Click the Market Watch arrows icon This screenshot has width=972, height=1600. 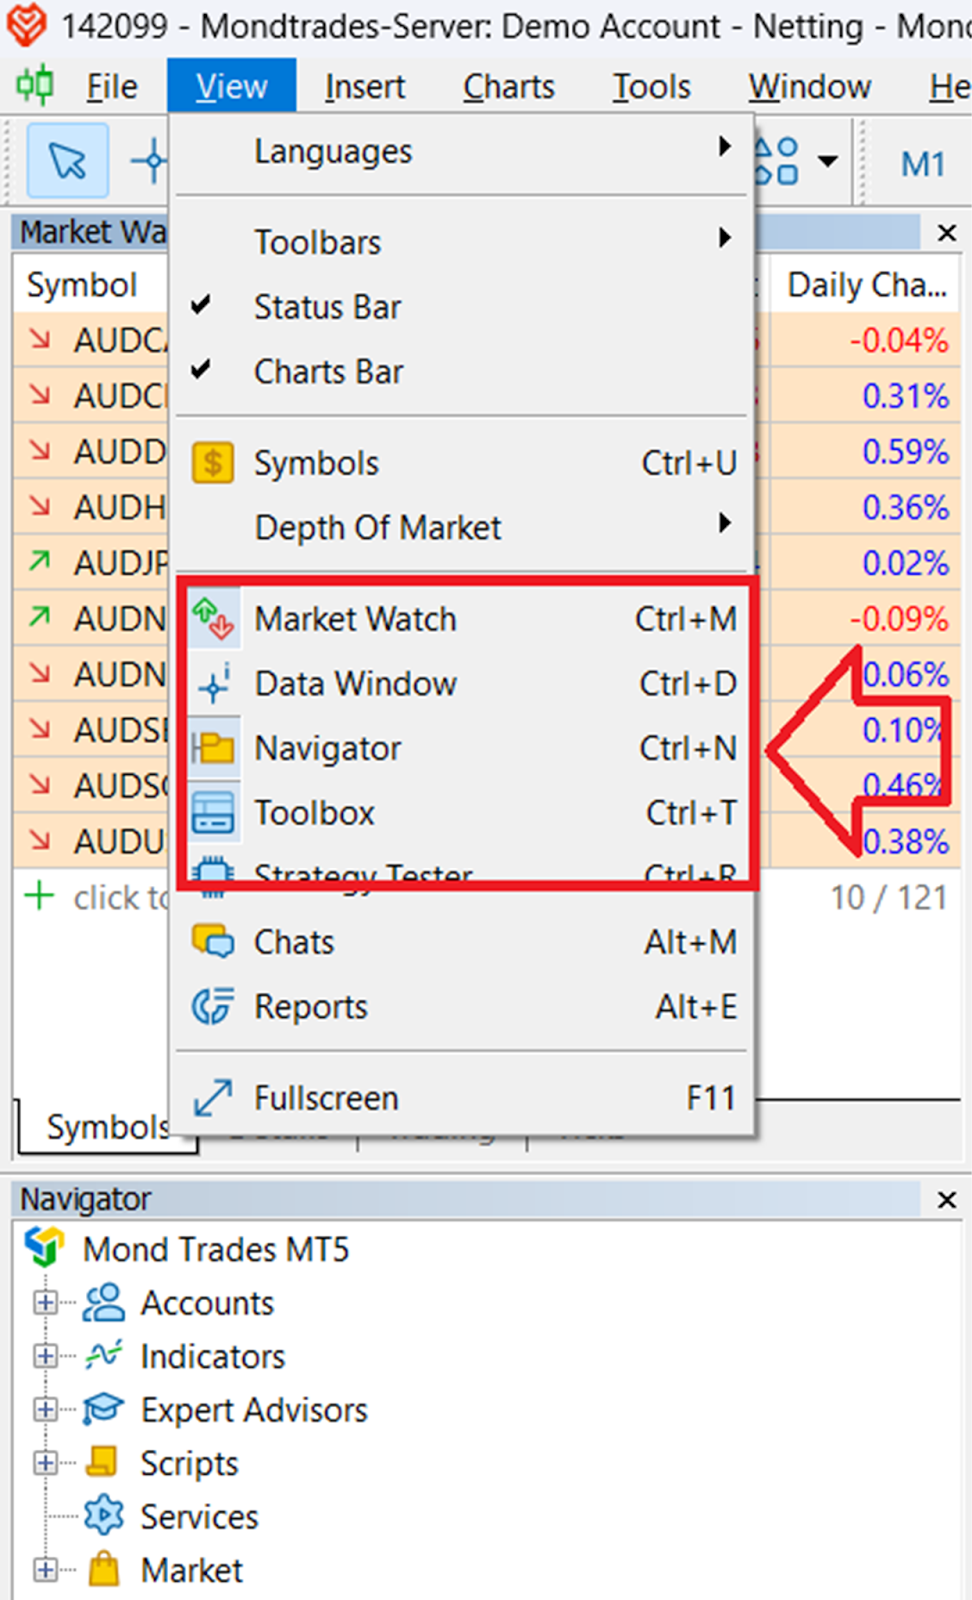[213, 619]
